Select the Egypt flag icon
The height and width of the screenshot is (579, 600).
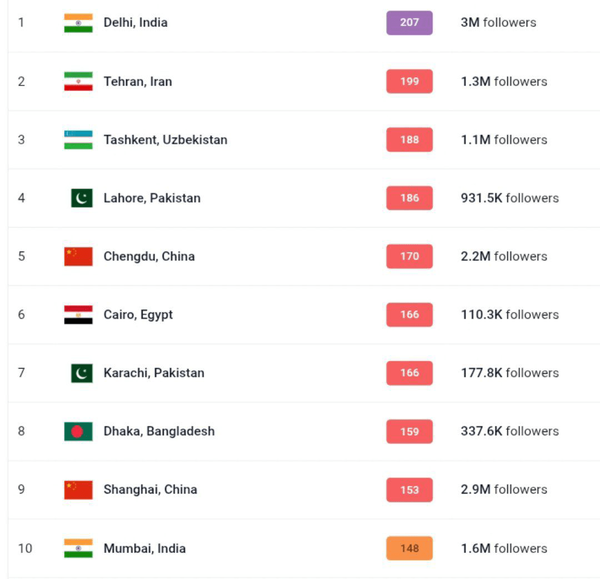click(x=78, y=314)
